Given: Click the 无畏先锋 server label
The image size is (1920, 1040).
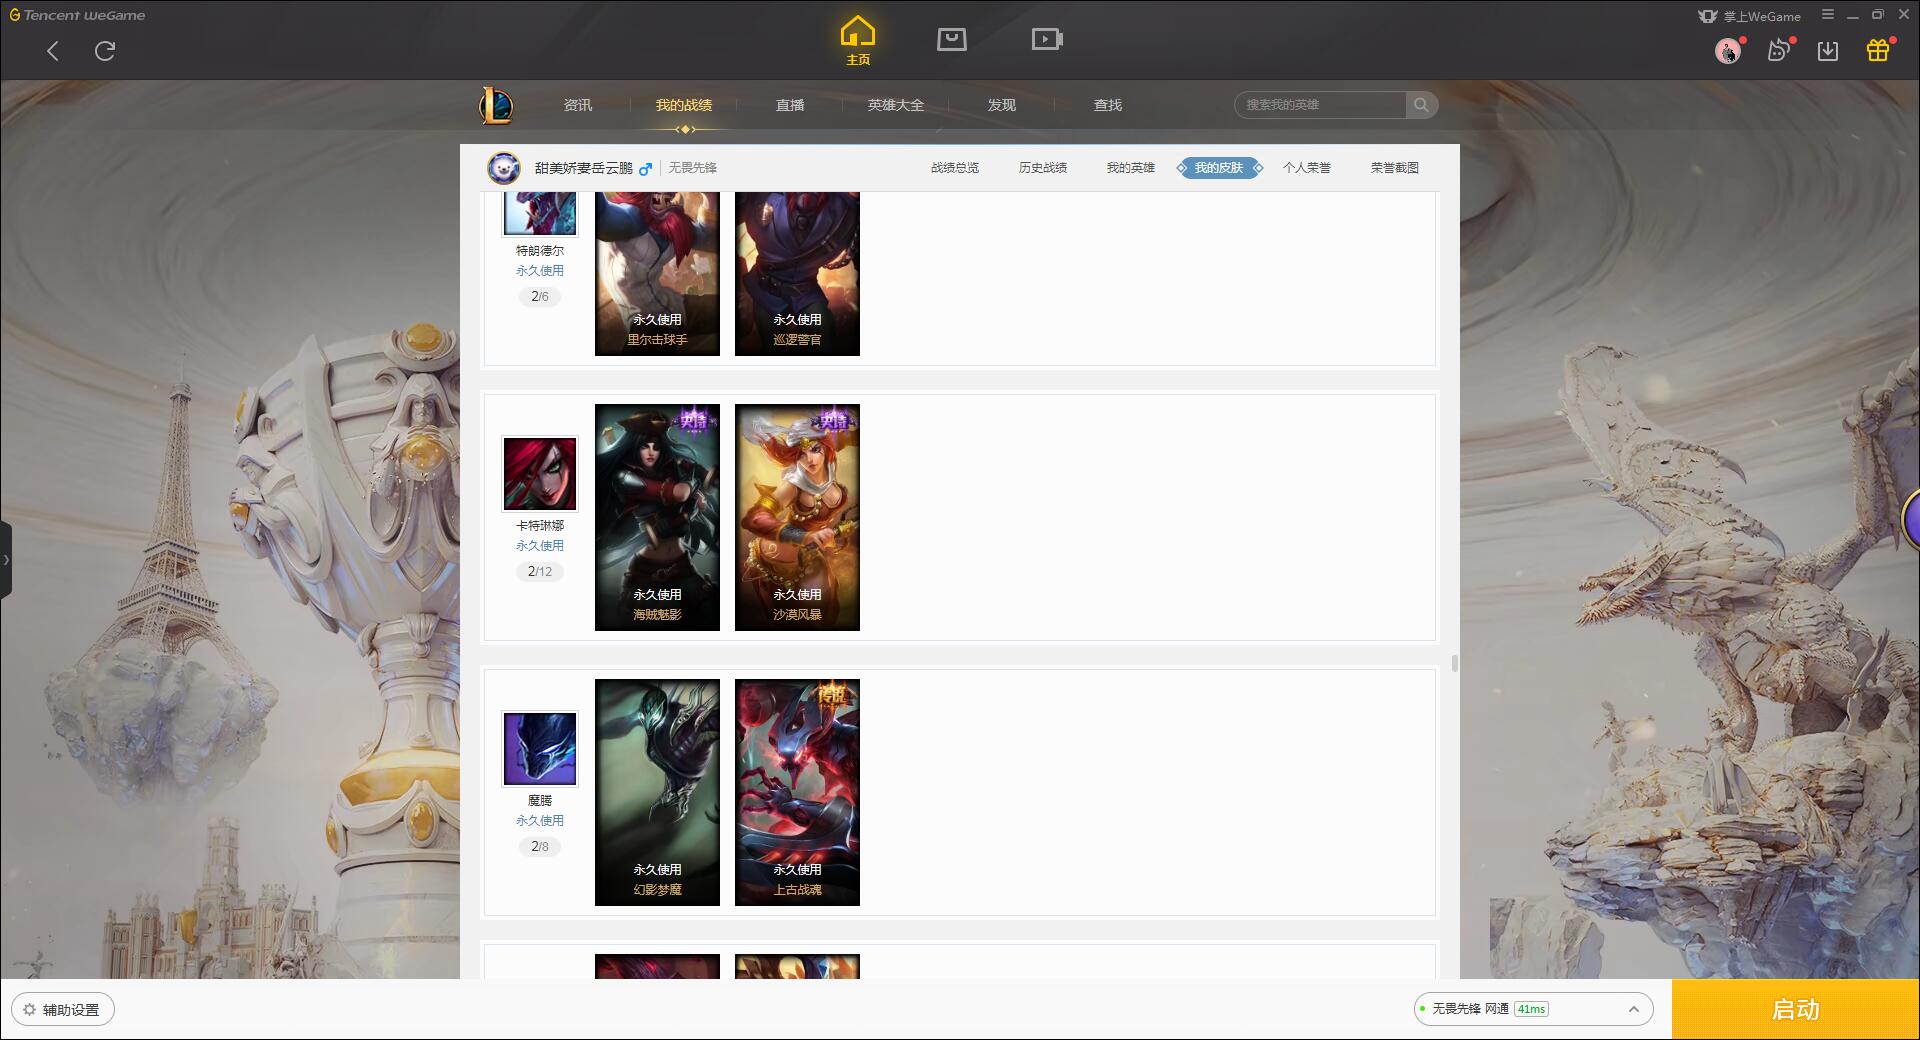Looking at the screenshot, I should [x=693, y=168].
